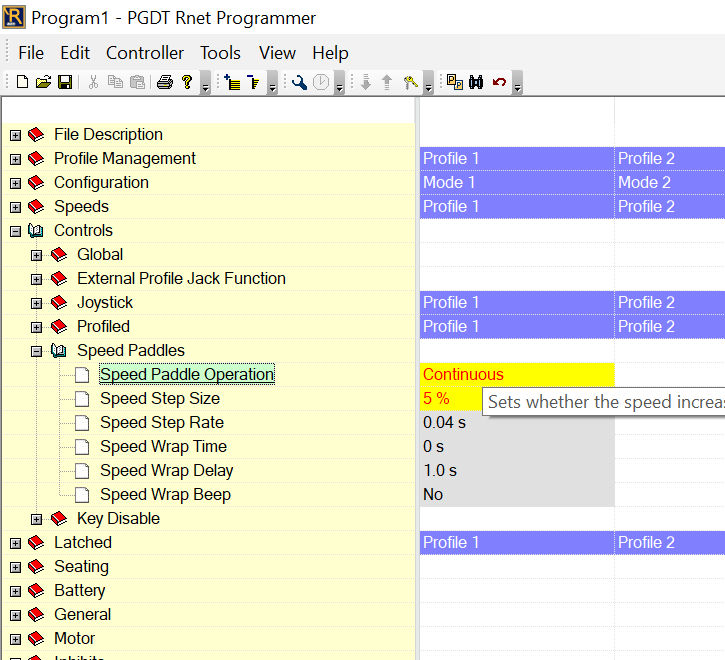Open the Controller menu

click(x=145, y=53)
